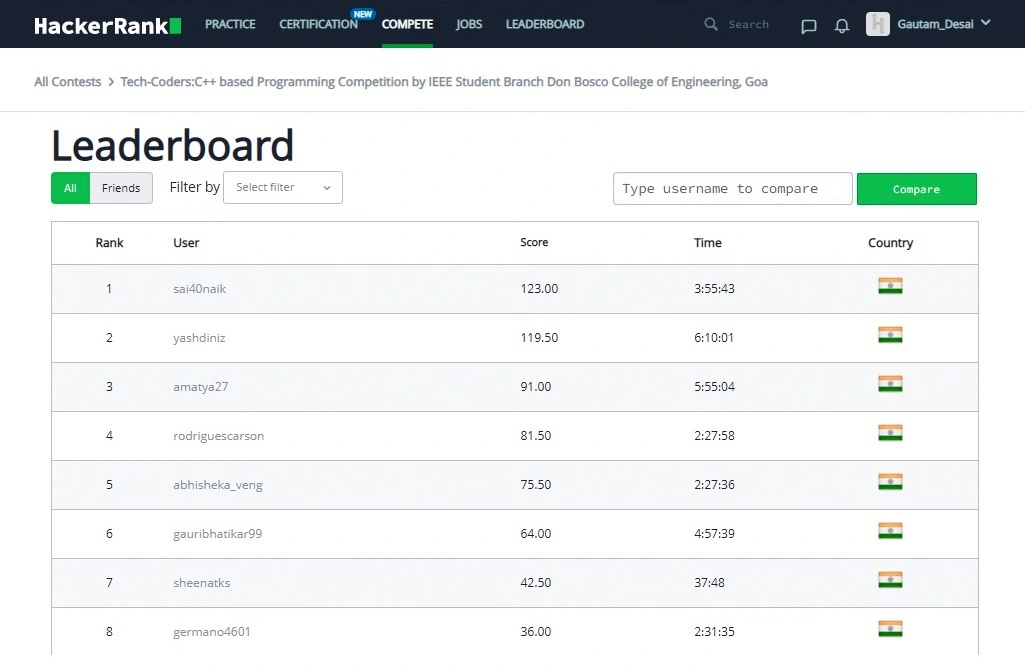Click India flag in yashdiniz row
The width and height of the screenshot is (1025, 666).
coord(890,335)
